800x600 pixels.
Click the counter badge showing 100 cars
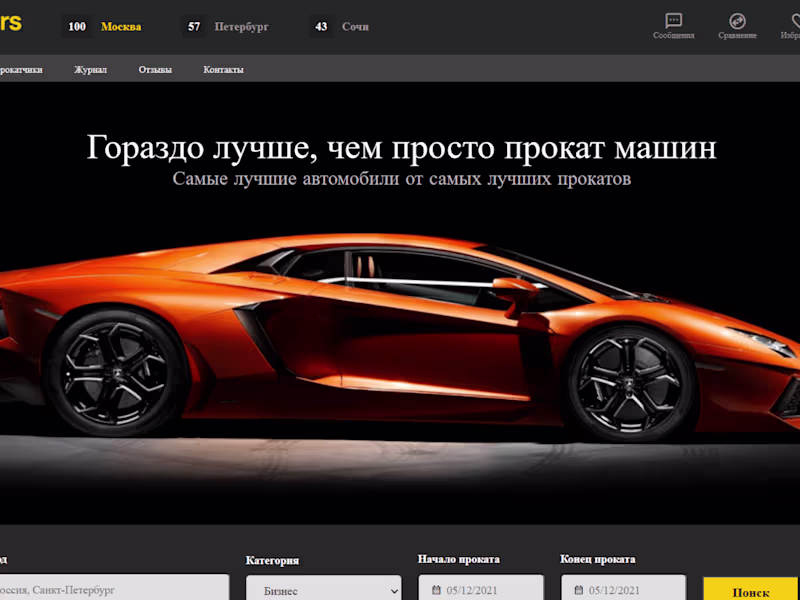(76, 27)
